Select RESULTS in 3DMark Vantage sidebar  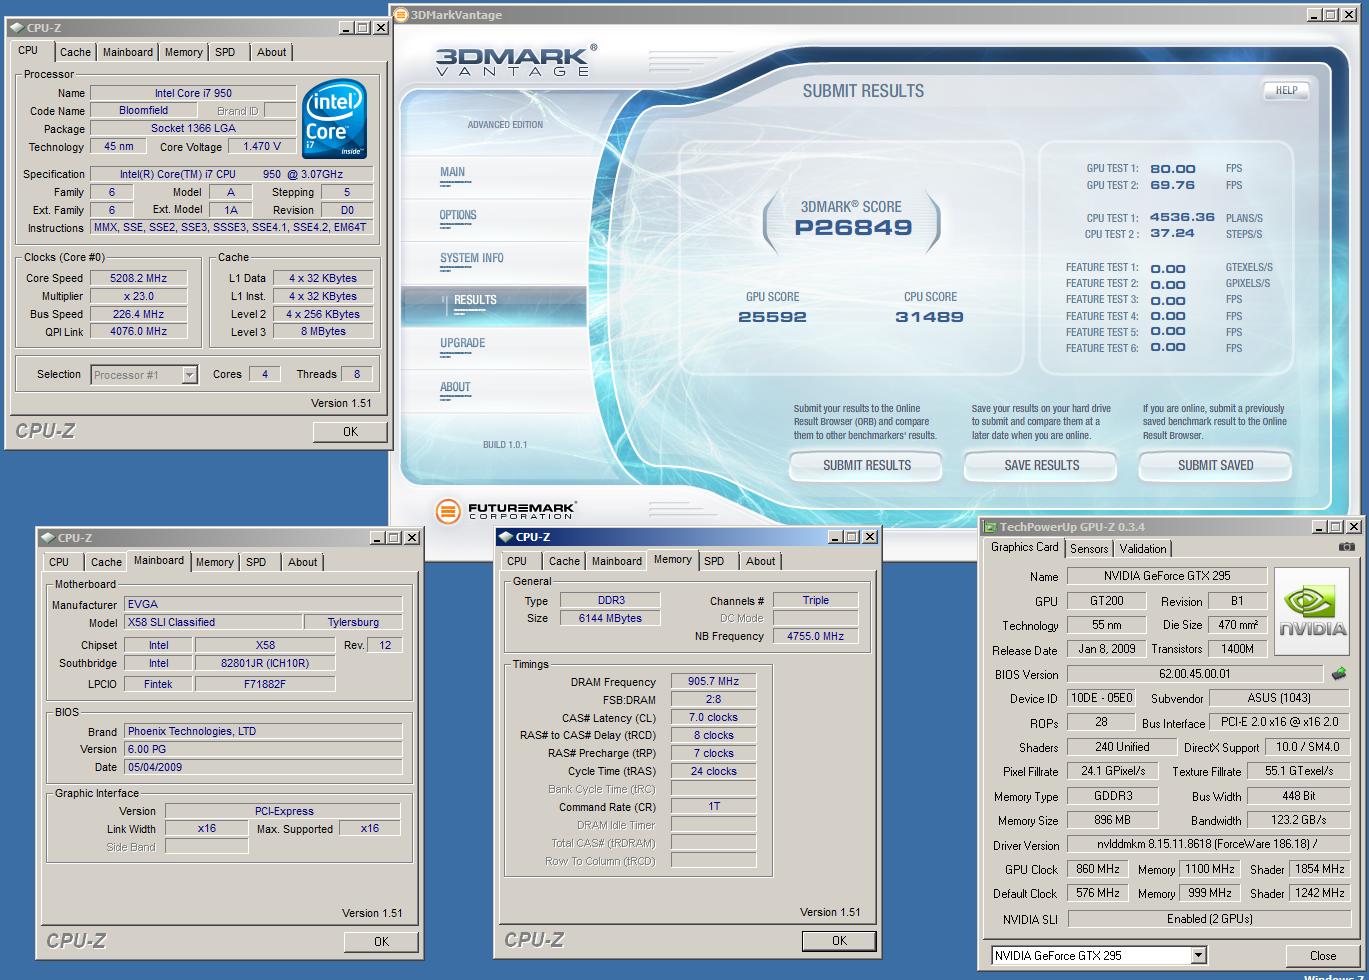click(475, 300)
